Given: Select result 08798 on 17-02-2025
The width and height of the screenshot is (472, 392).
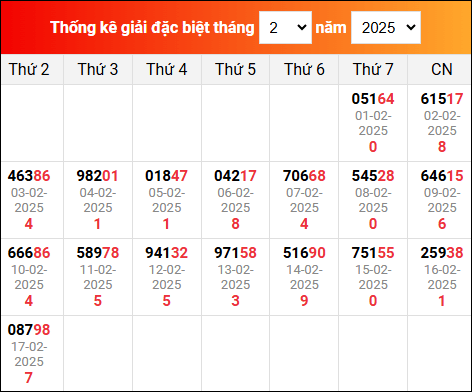Looking at the screenshot, I should 29,330.
